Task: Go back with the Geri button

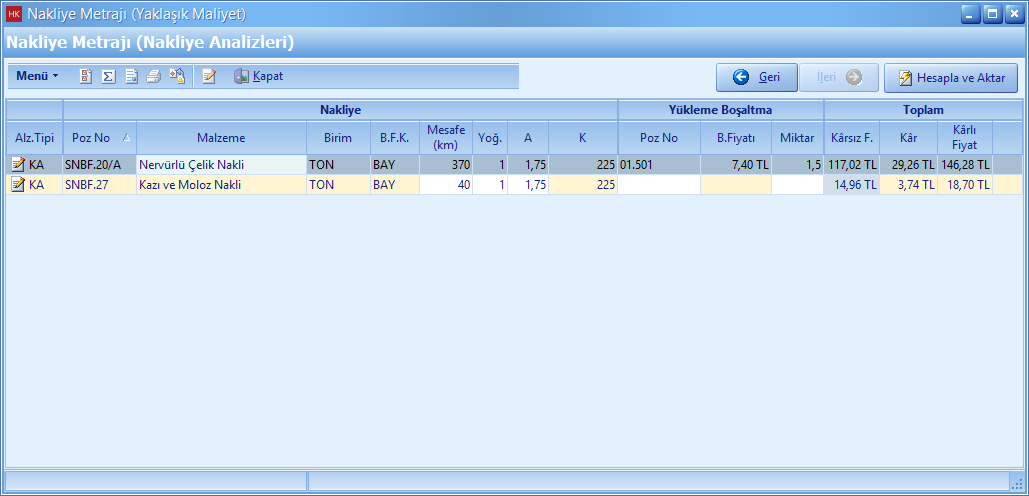Action: click(756, 77)
